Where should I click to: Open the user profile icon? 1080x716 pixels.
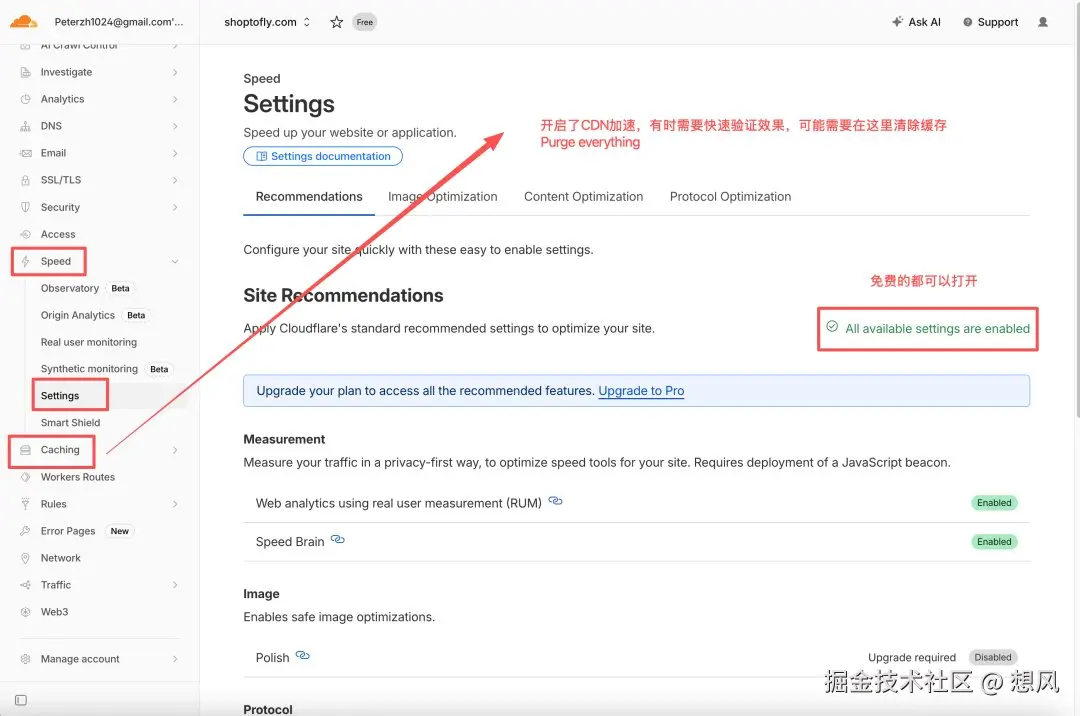click(1043, 22)
